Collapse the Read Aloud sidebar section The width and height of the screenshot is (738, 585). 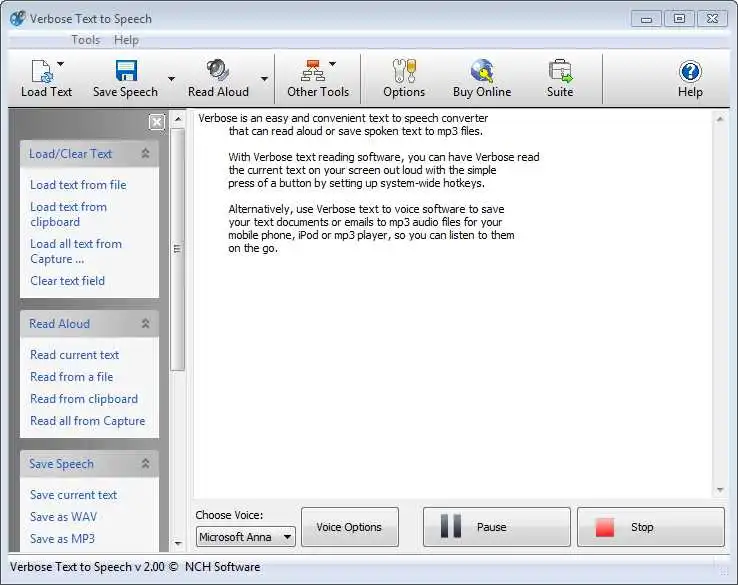coord(145,323)
